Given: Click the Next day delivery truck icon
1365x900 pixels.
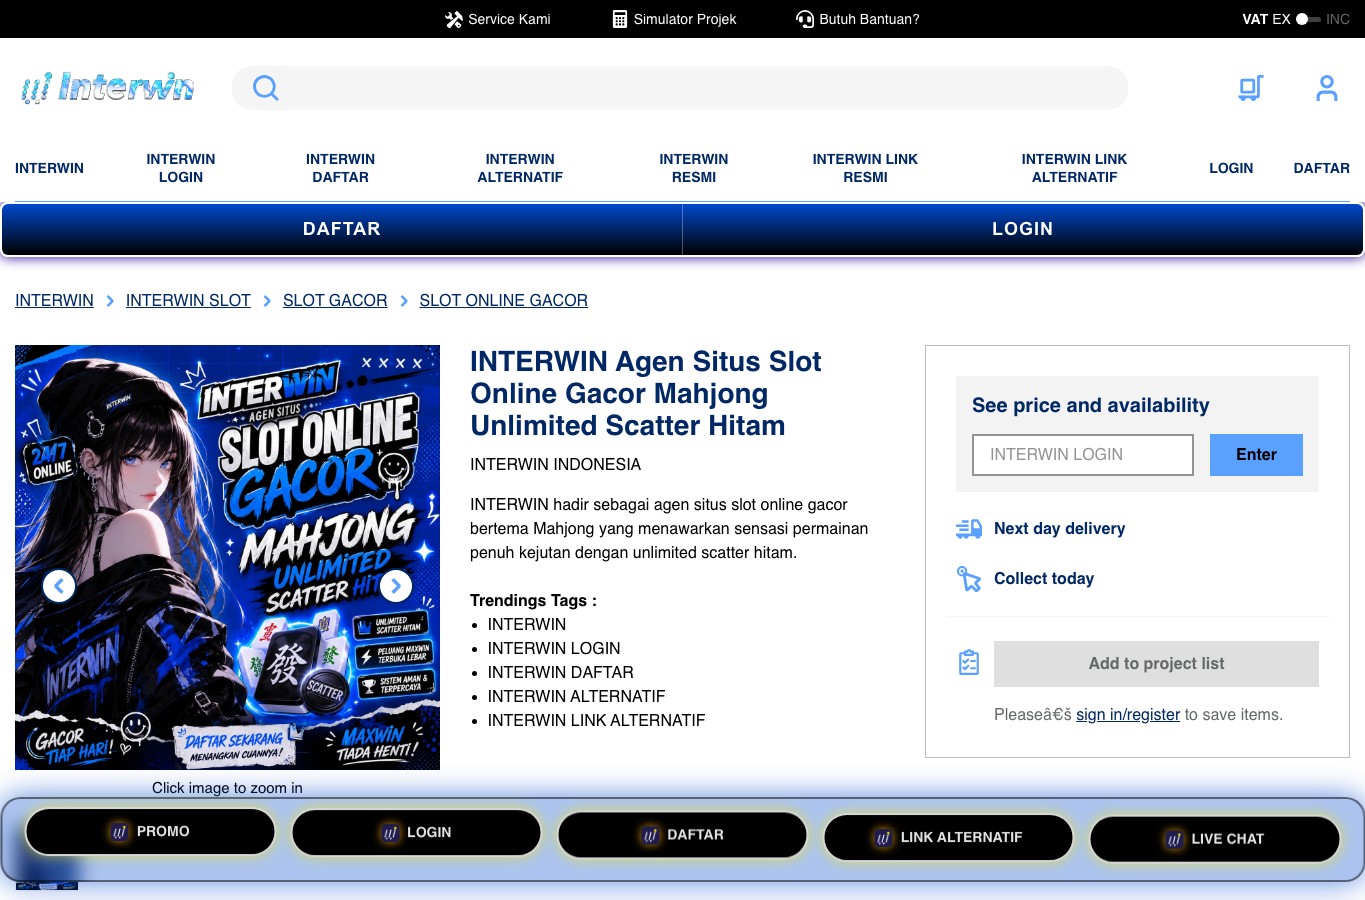Looking at the screenshot, I should 969,529.
